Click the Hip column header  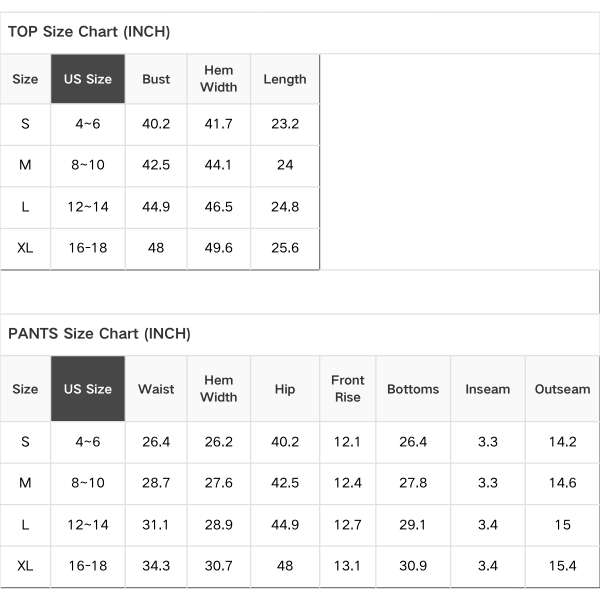click(285, 389)
